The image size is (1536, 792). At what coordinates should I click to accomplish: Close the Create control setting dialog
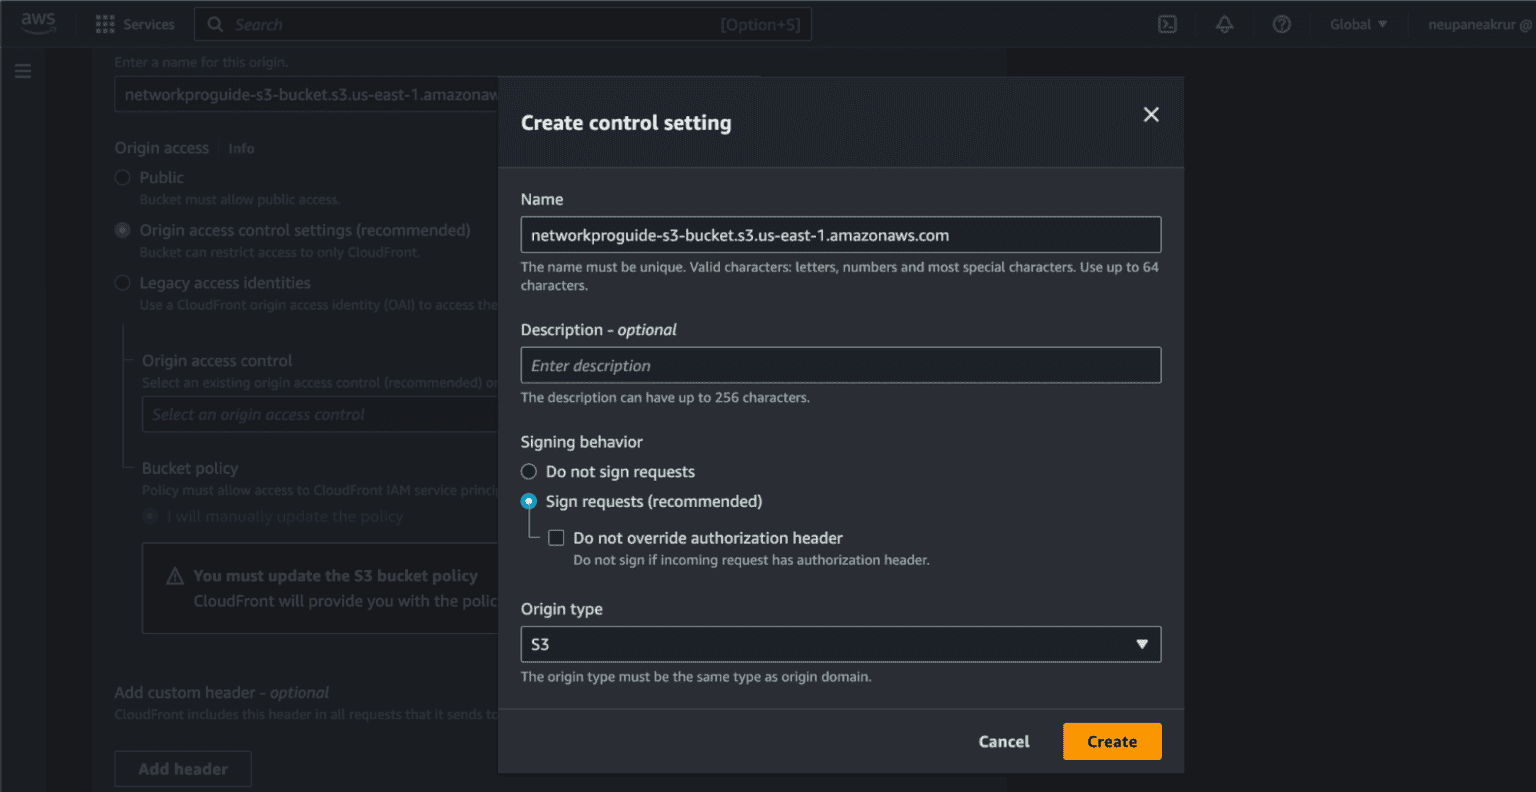tap(1151, 115)
